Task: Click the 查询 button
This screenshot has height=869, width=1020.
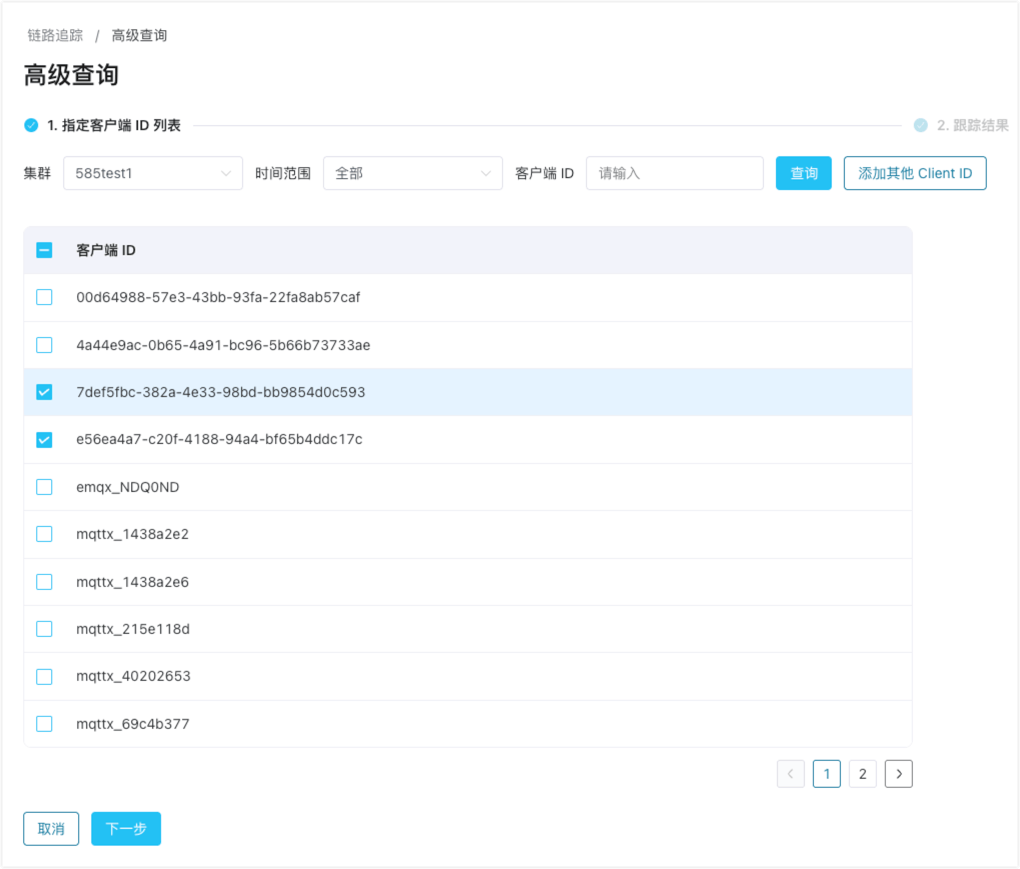Action: [803, 173]
